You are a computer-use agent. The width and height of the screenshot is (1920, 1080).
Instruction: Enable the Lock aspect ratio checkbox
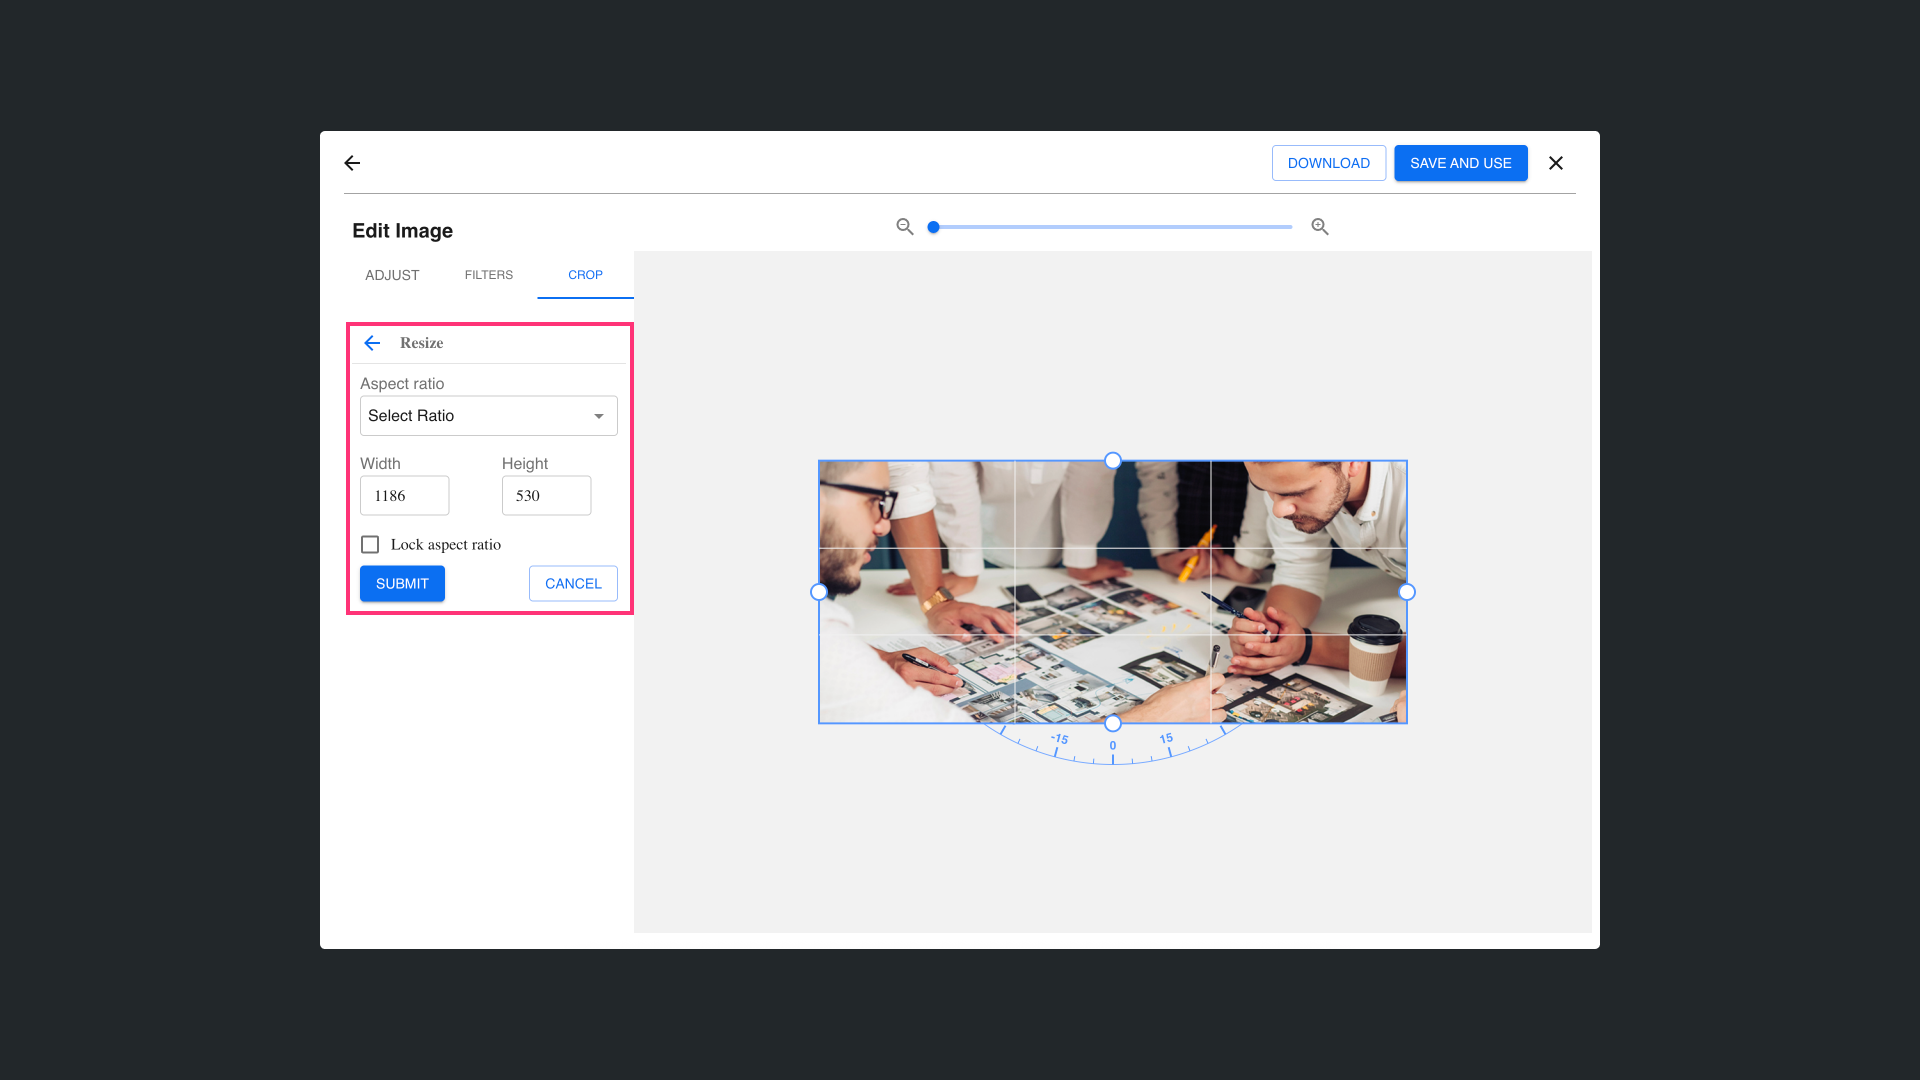(370, 544)
